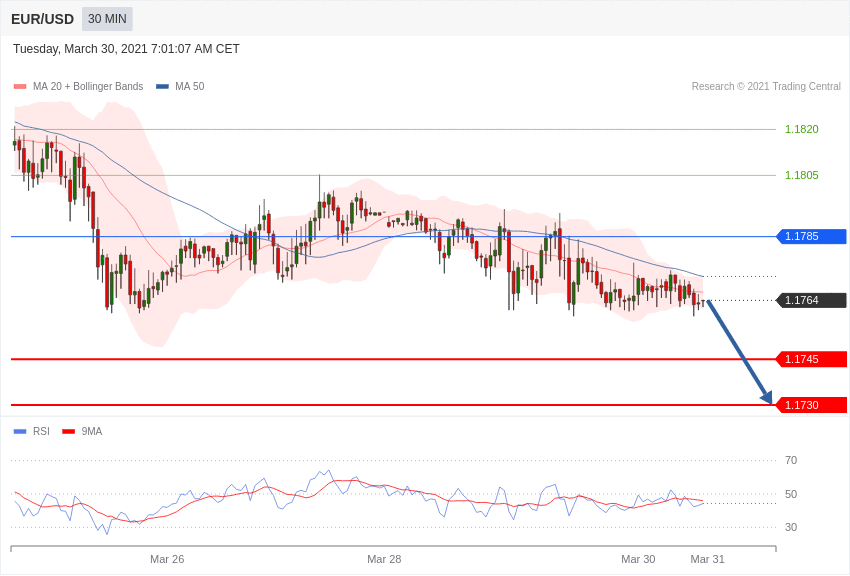Click the 'Mar 26' date axis label

[167, 559]
